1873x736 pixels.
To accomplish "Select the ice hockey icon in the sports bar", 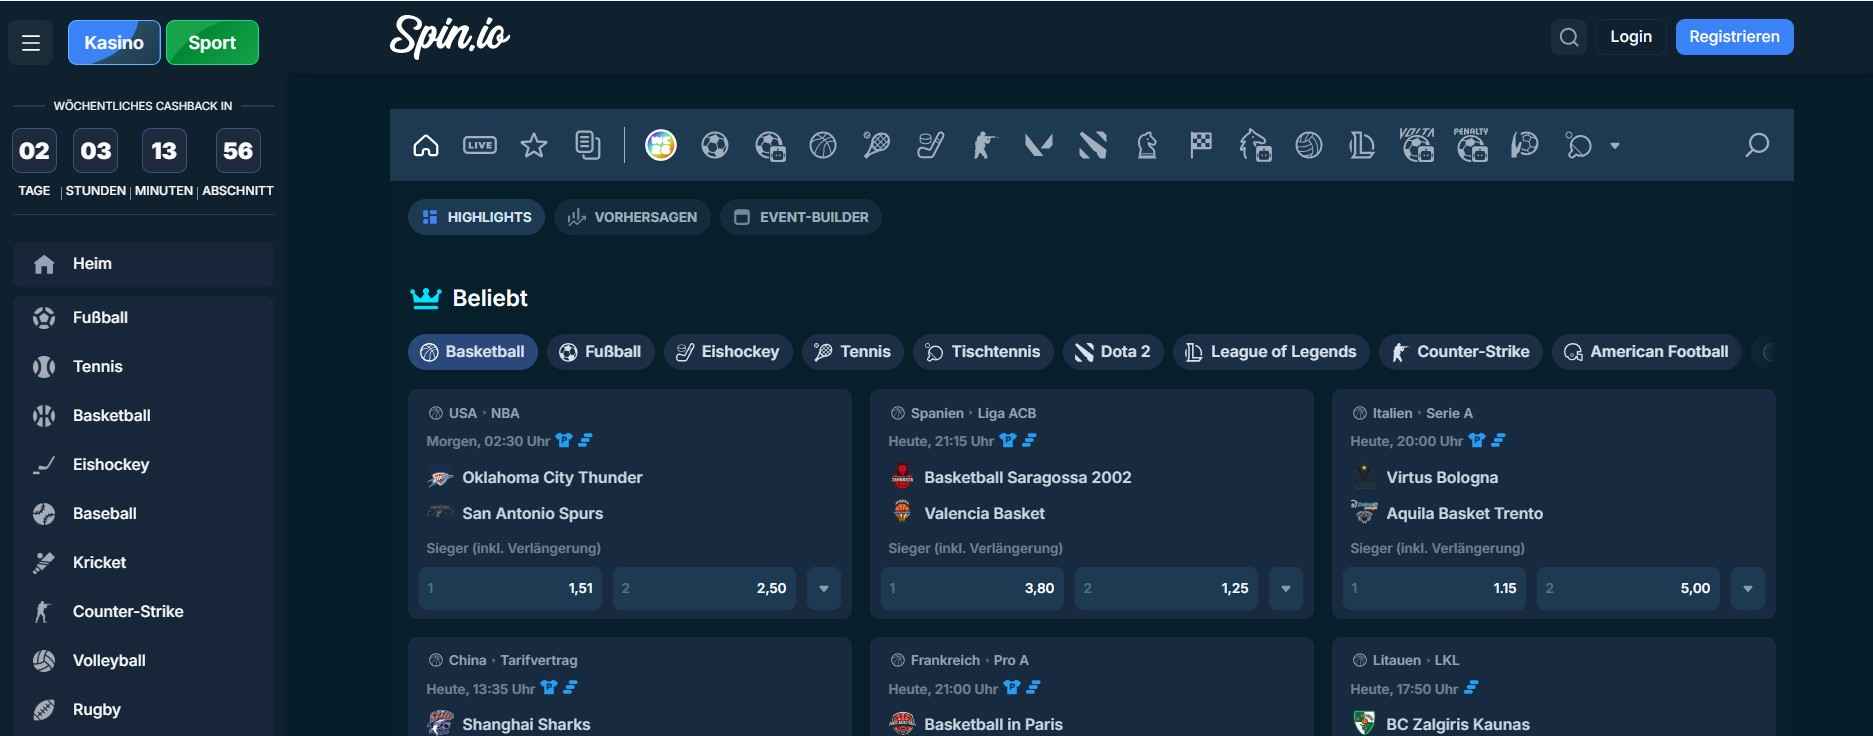I will click(x=931, y=146).
